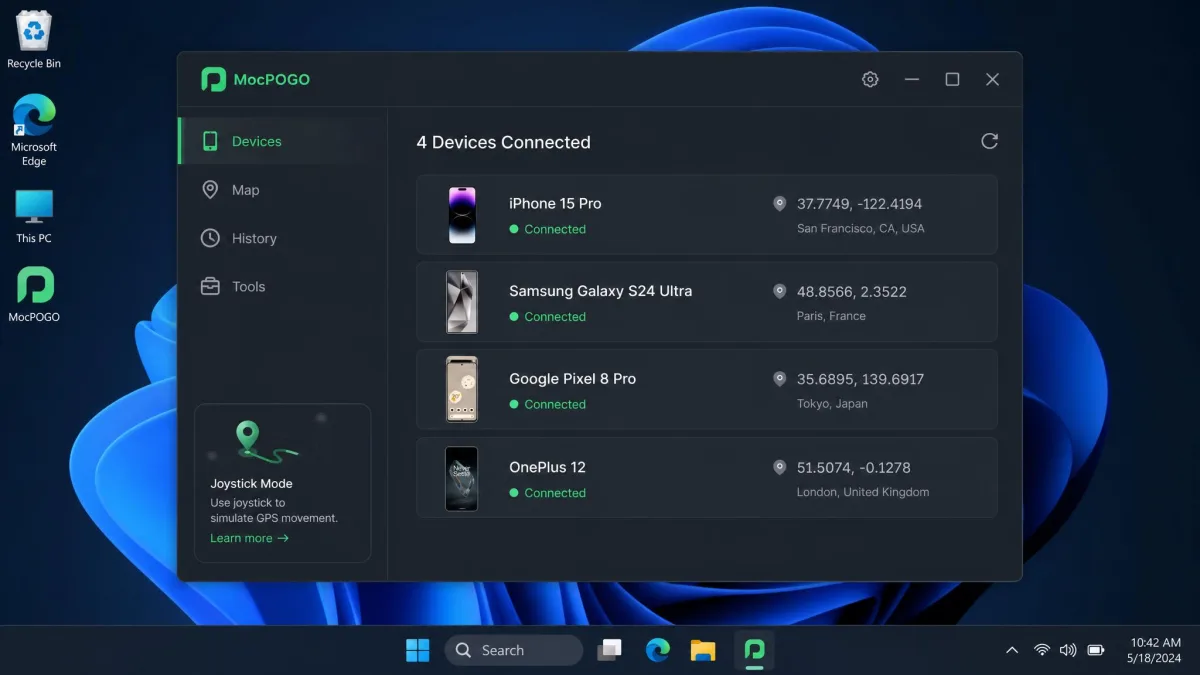The image size is (1200, 675).
Task: Click coordinates 37.7749, -122.4194
Action: point(859,203)
